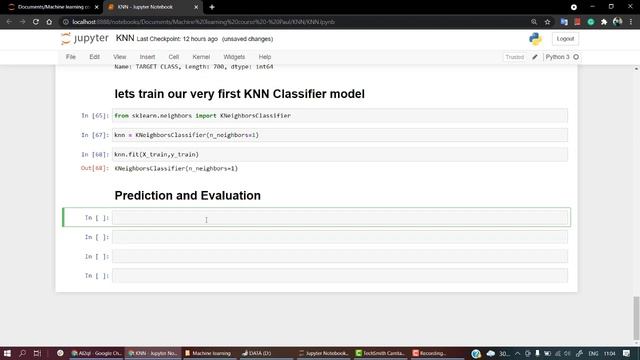Close the KNN - Jupyter Notebook tab

[196, 7]
